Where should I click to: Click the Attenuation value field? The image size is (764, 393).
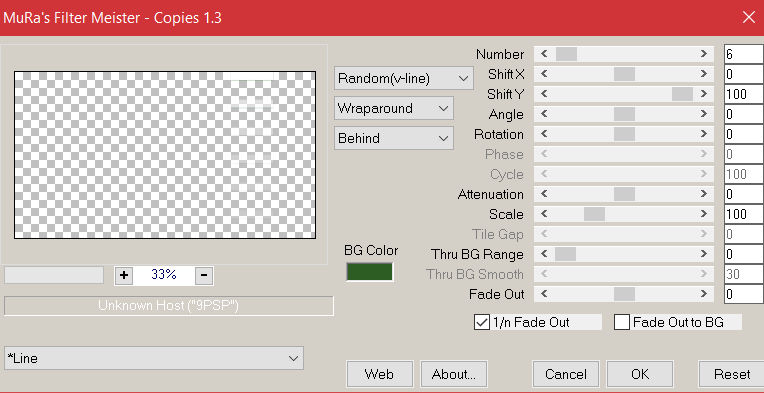[744, 194]
